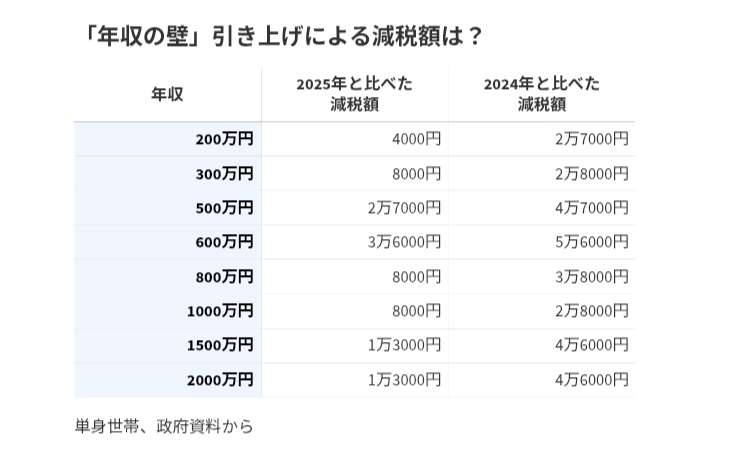Select the 200万円 income row label

224,139
